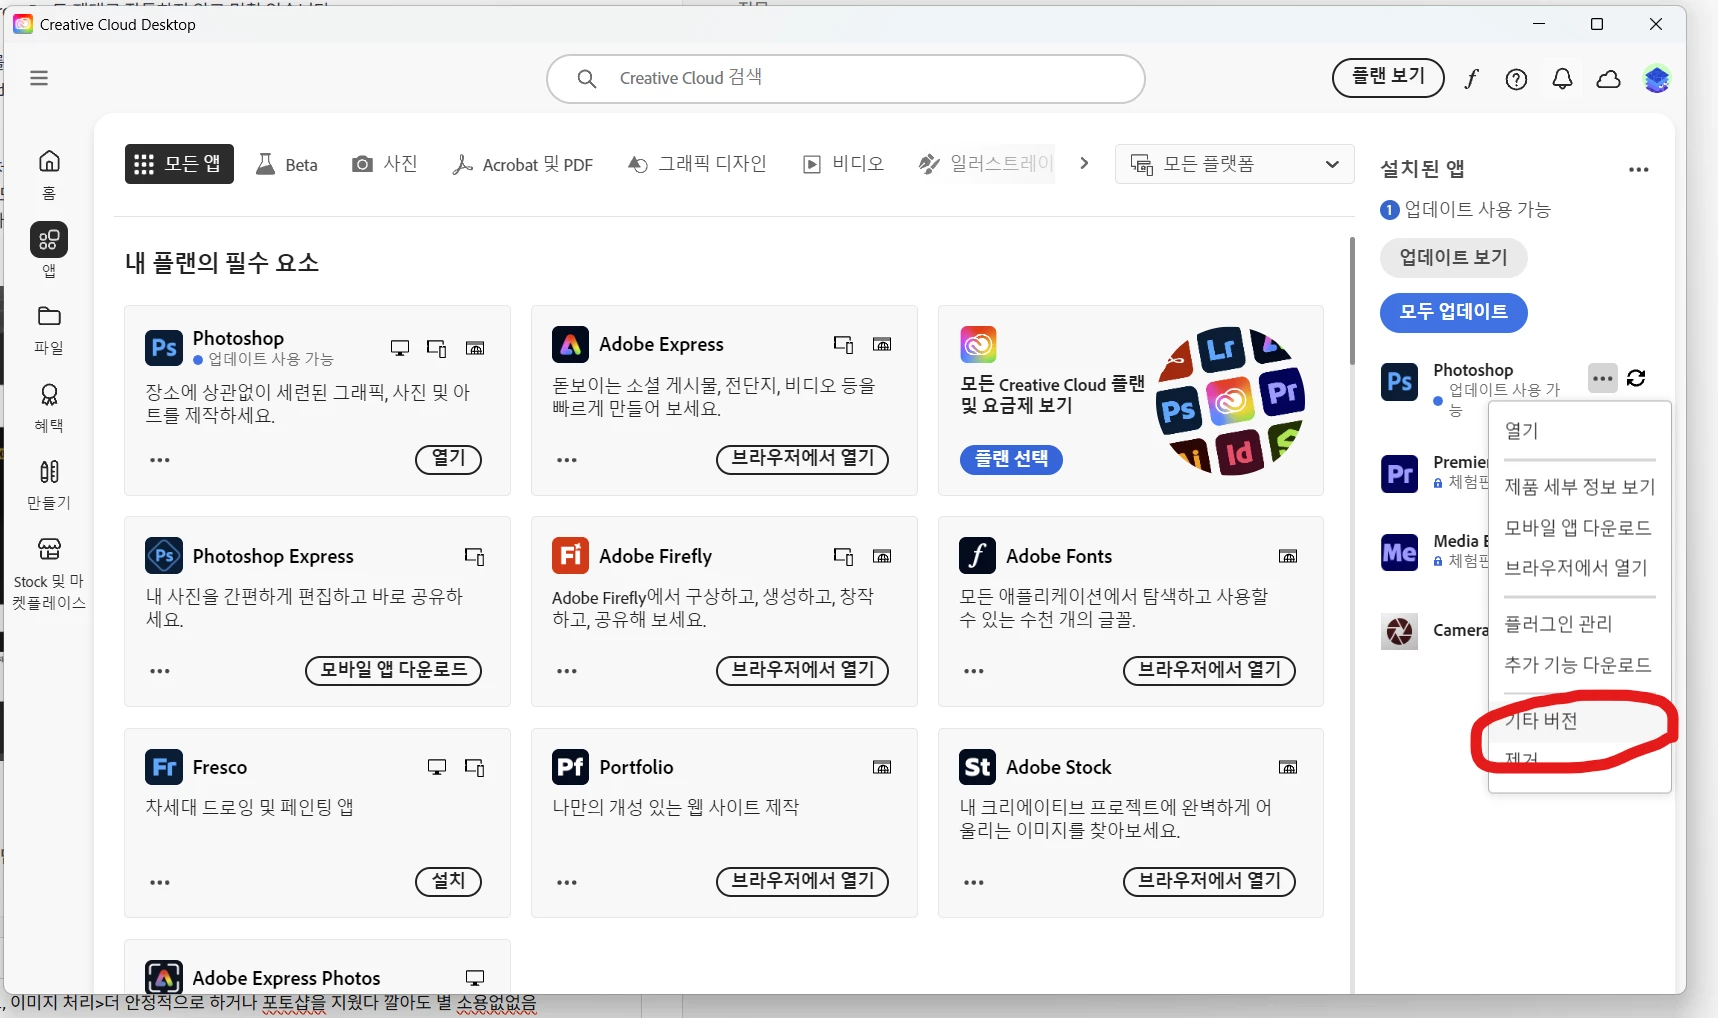Image resolution: width=1718 pixels, height=1018 pixels.
Task: Select the 모든 앱 tab
Action: tap(179, 164)
